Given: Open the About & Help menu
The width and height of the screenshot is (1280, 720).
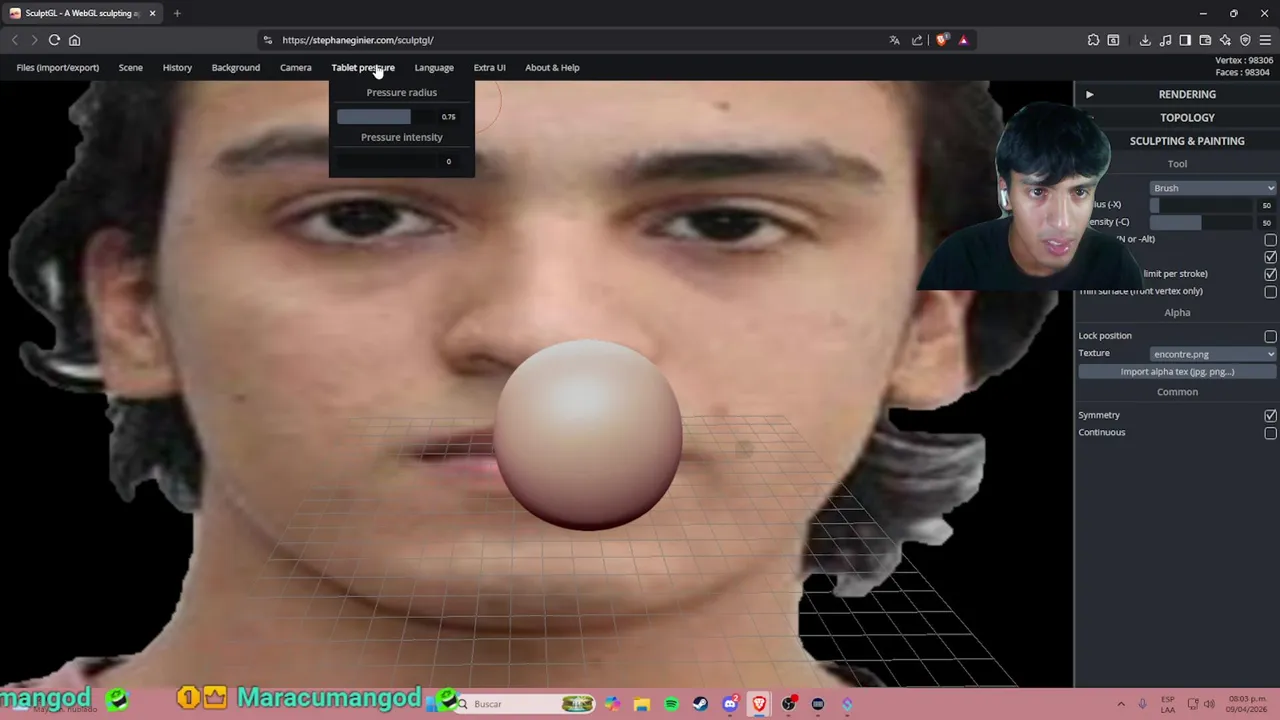Looking at the screenshot, I should click(552, 68).
